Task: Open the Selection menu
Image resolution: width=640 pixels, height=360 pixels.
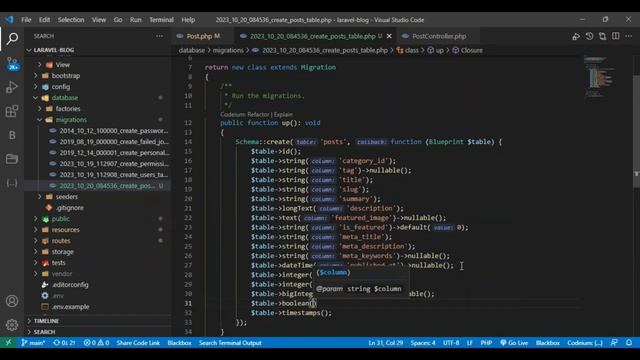Action: click(x=71, y=20)
